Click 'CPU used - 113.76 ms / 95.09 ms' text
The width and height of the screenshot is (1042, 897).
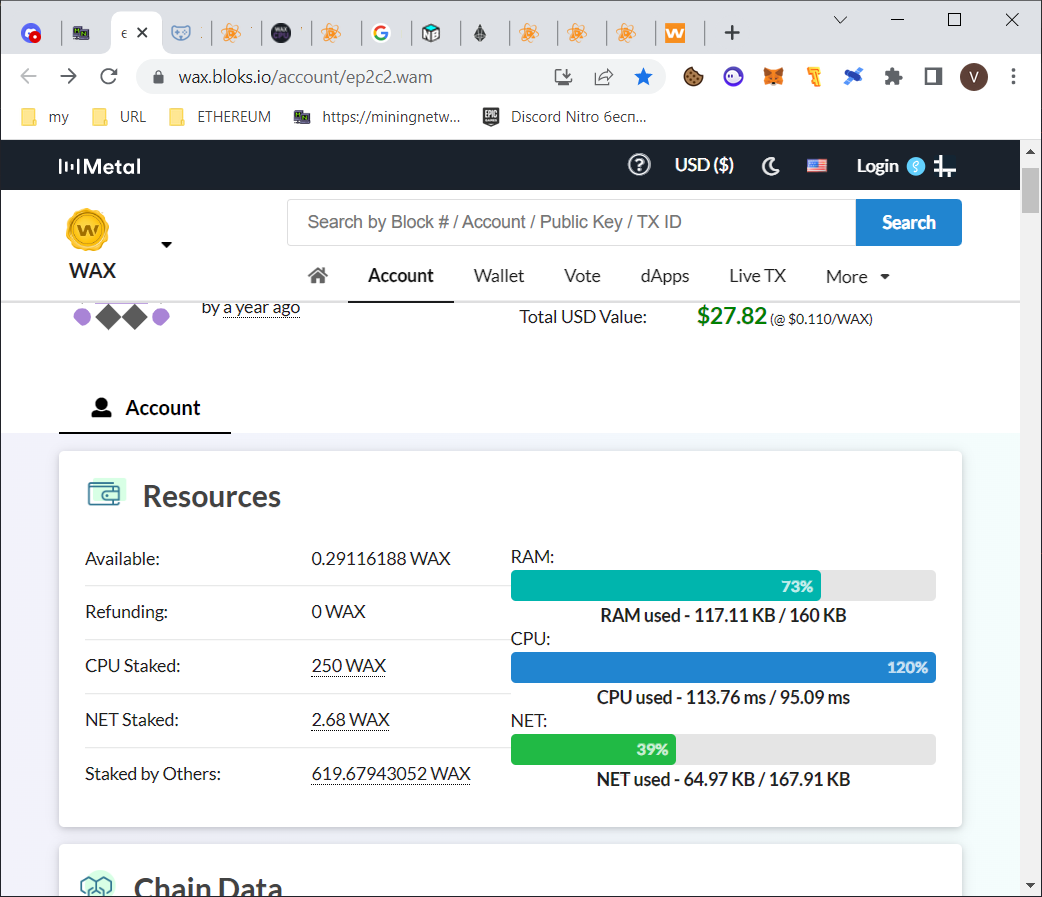tap(723, 697)
